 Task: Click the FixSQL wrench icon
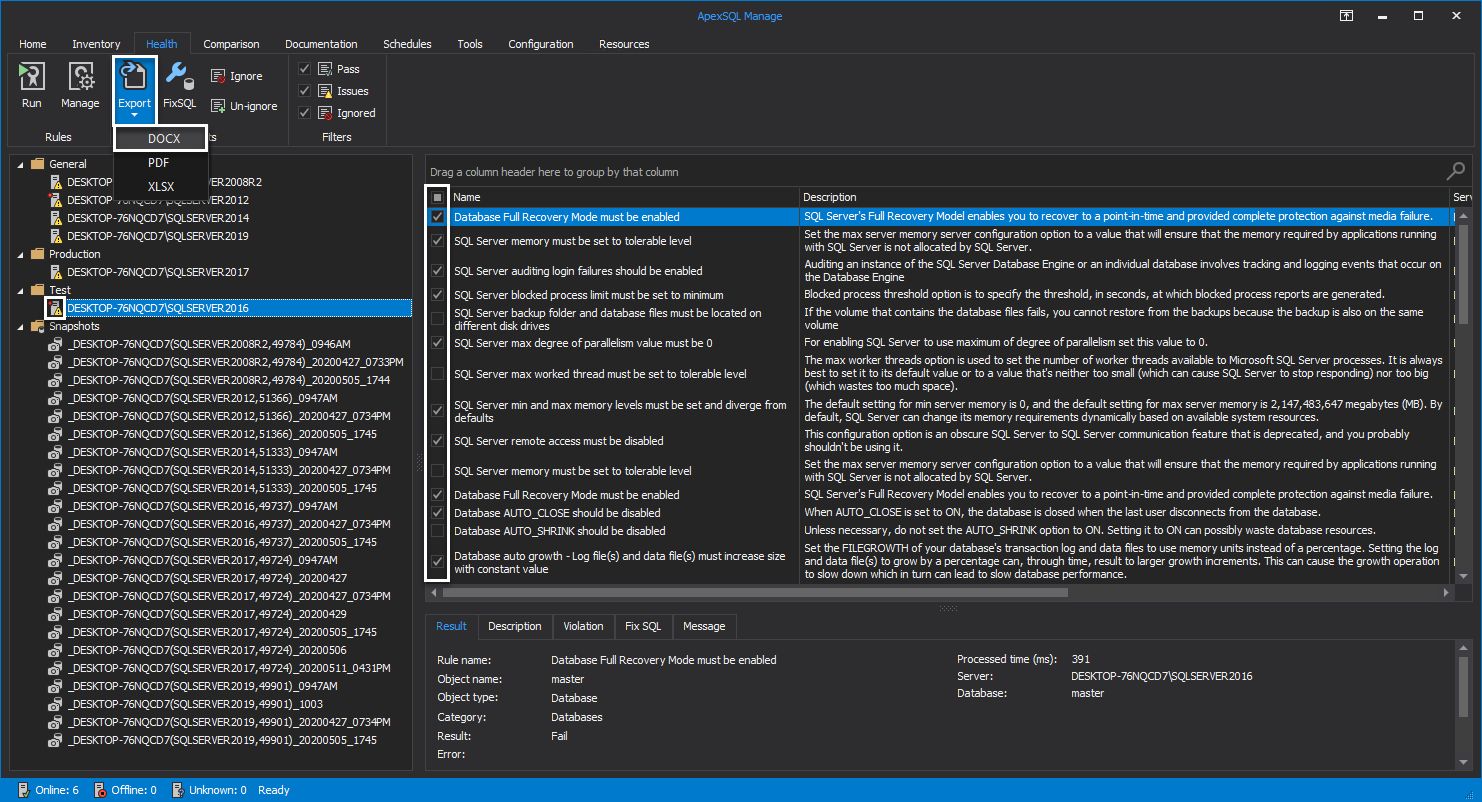click(179, 75)
